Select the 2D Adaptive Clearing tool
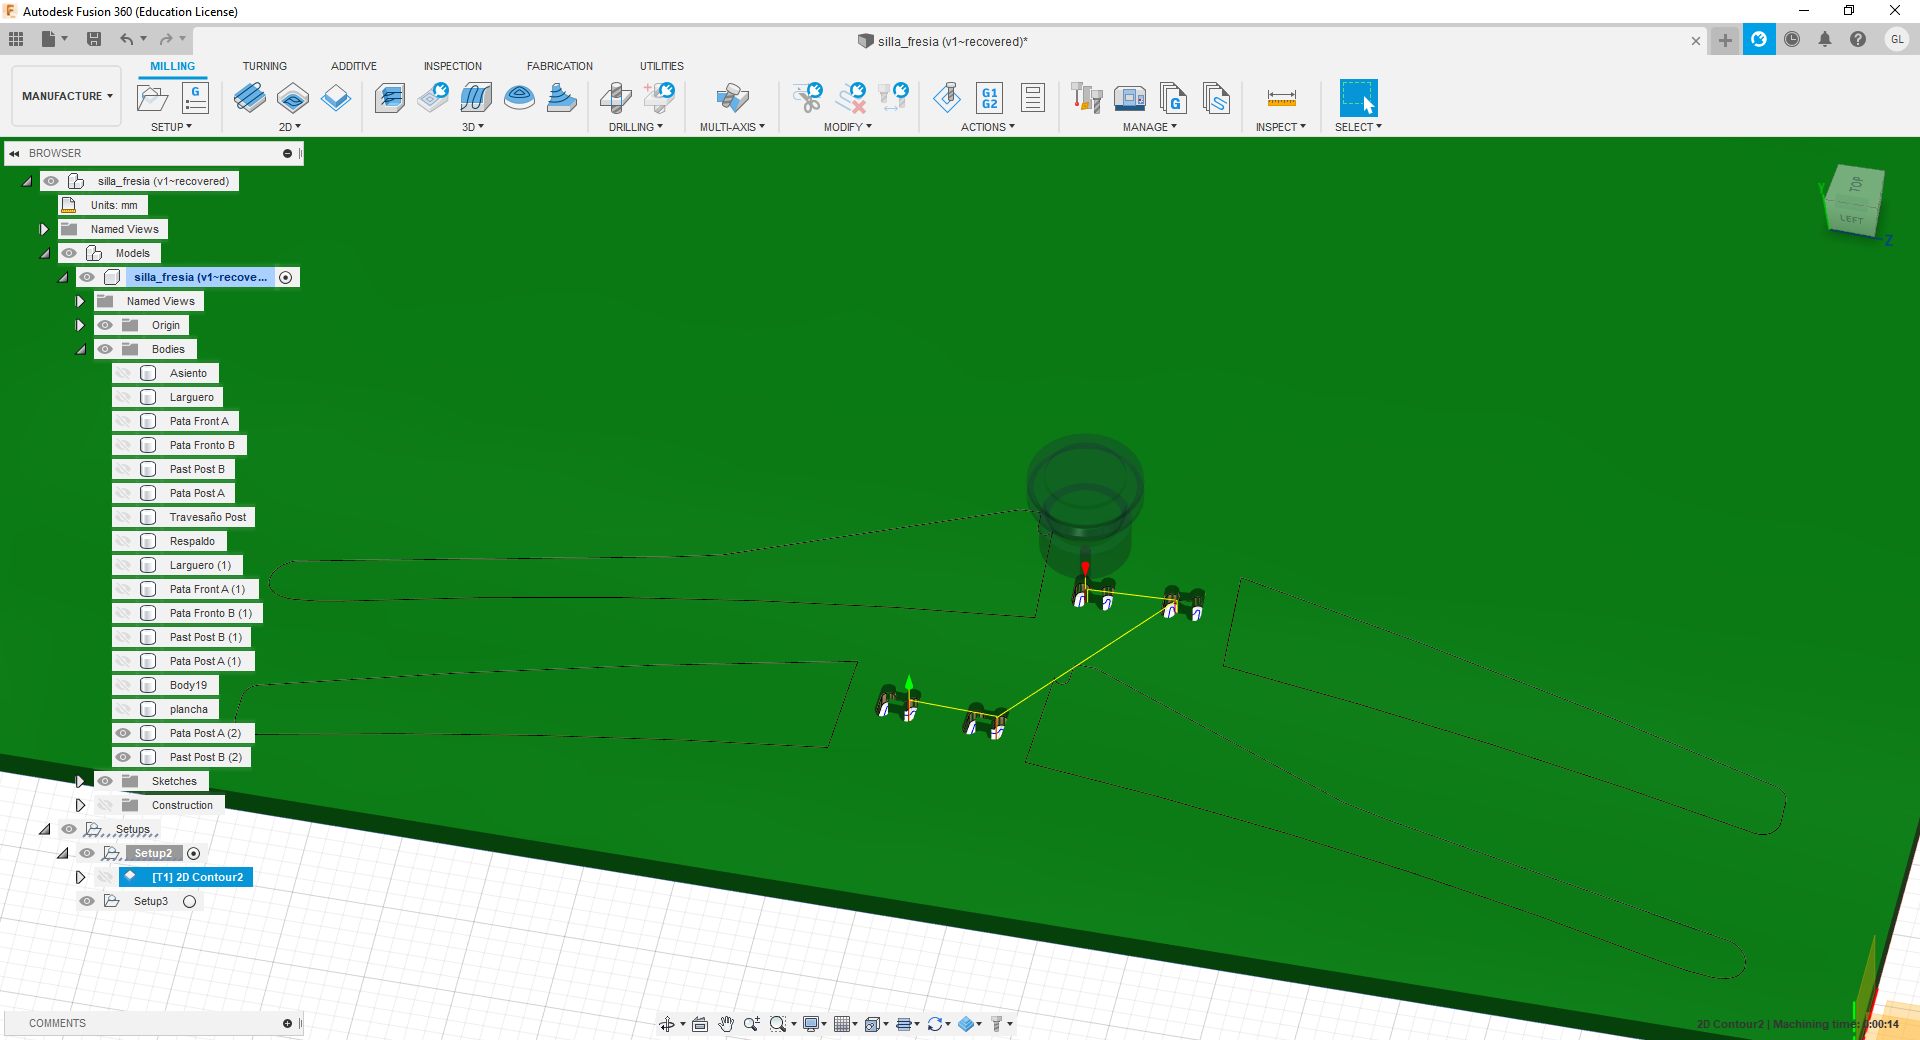The image size is (1920, 1040). 249,98
